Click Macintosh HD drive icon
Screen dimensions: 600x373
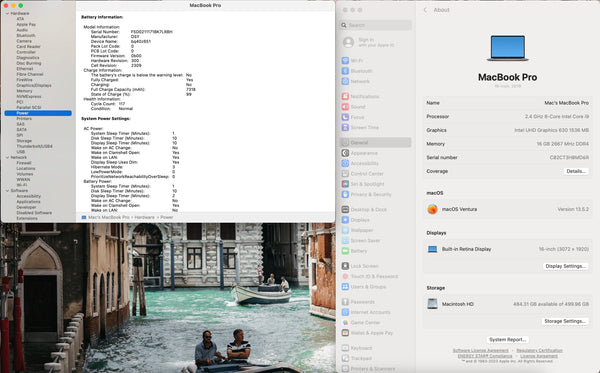(432, 304)
